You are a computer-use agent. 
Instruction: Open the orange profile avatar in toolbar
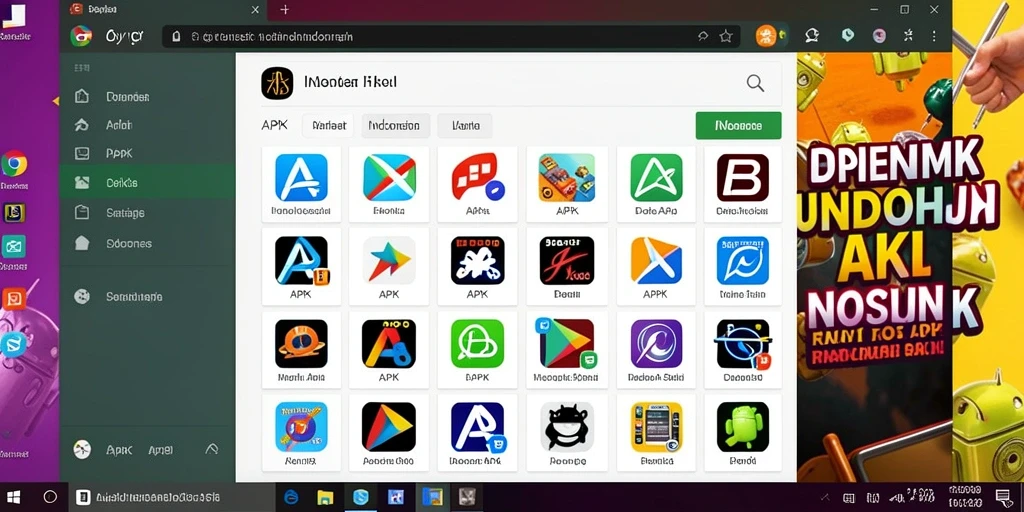click(766, 36)
